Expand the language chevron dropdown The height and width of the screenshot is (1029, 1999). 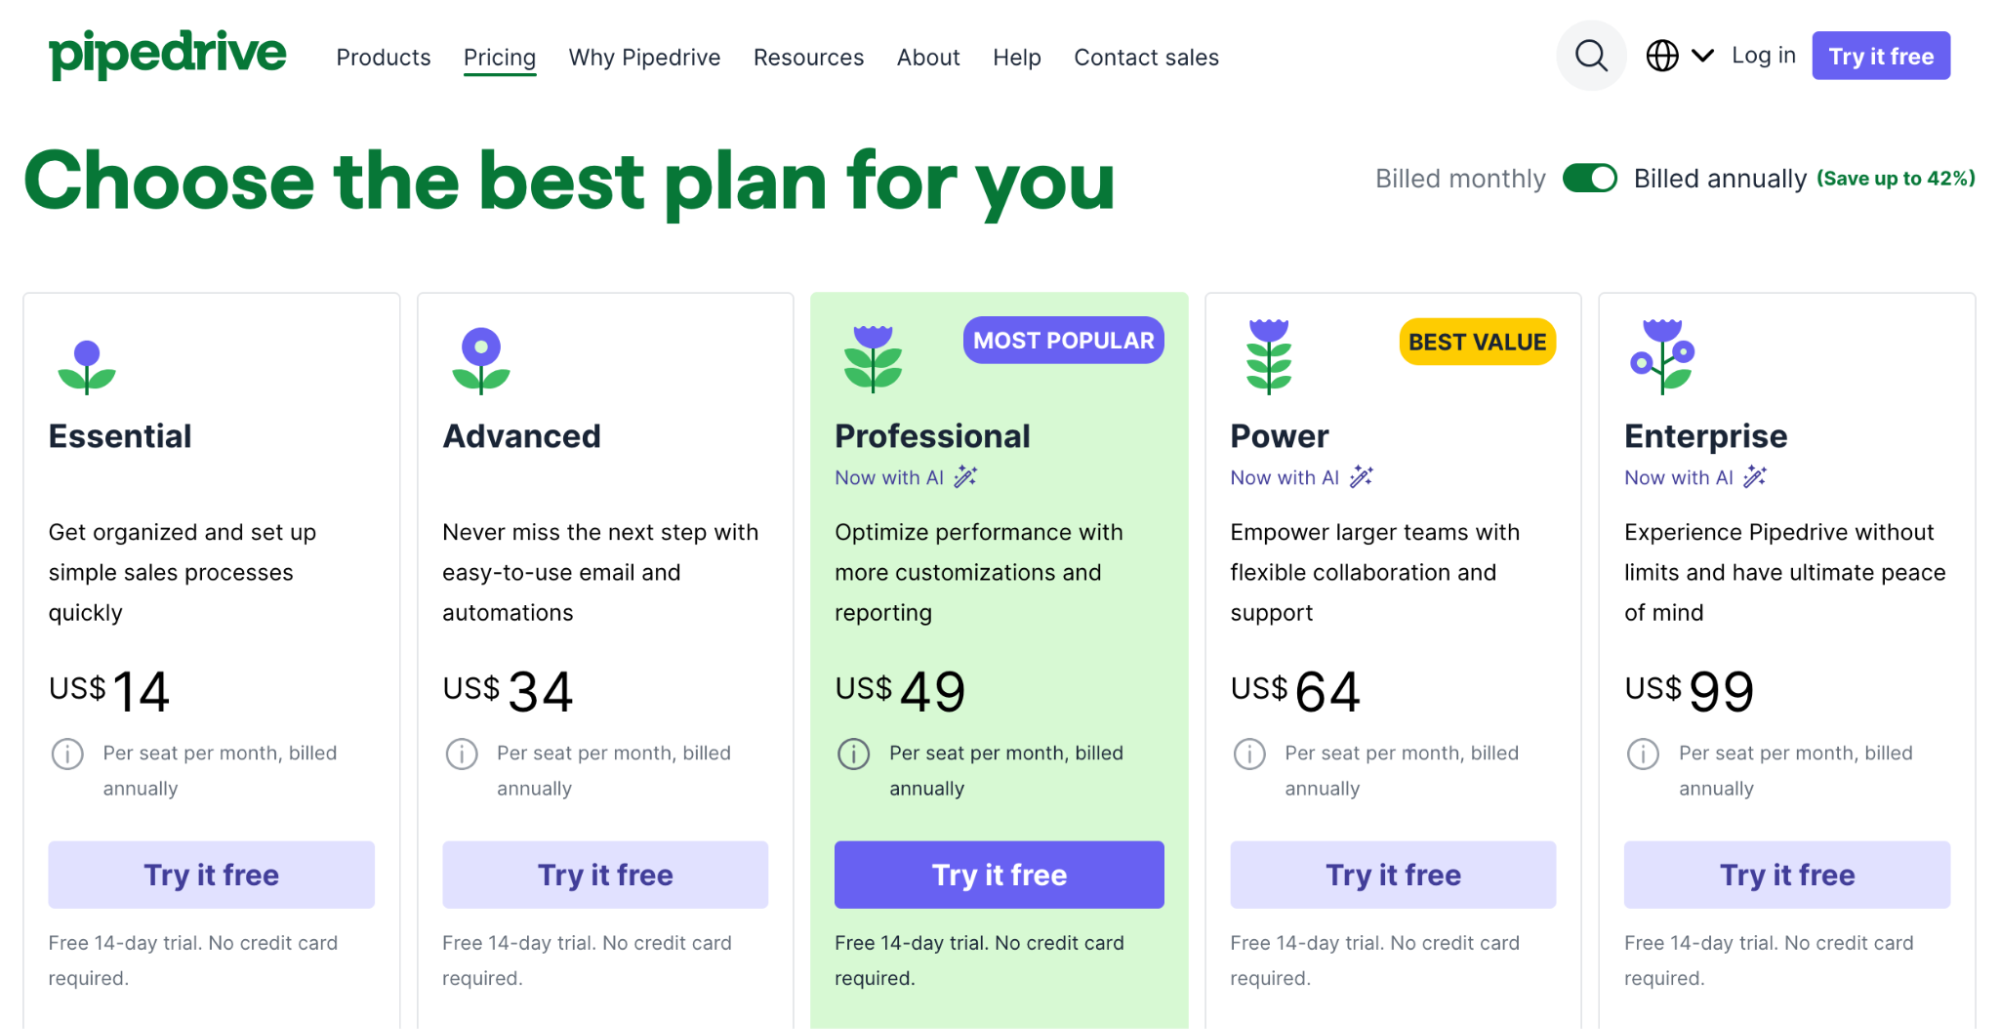click(1702, 56)
